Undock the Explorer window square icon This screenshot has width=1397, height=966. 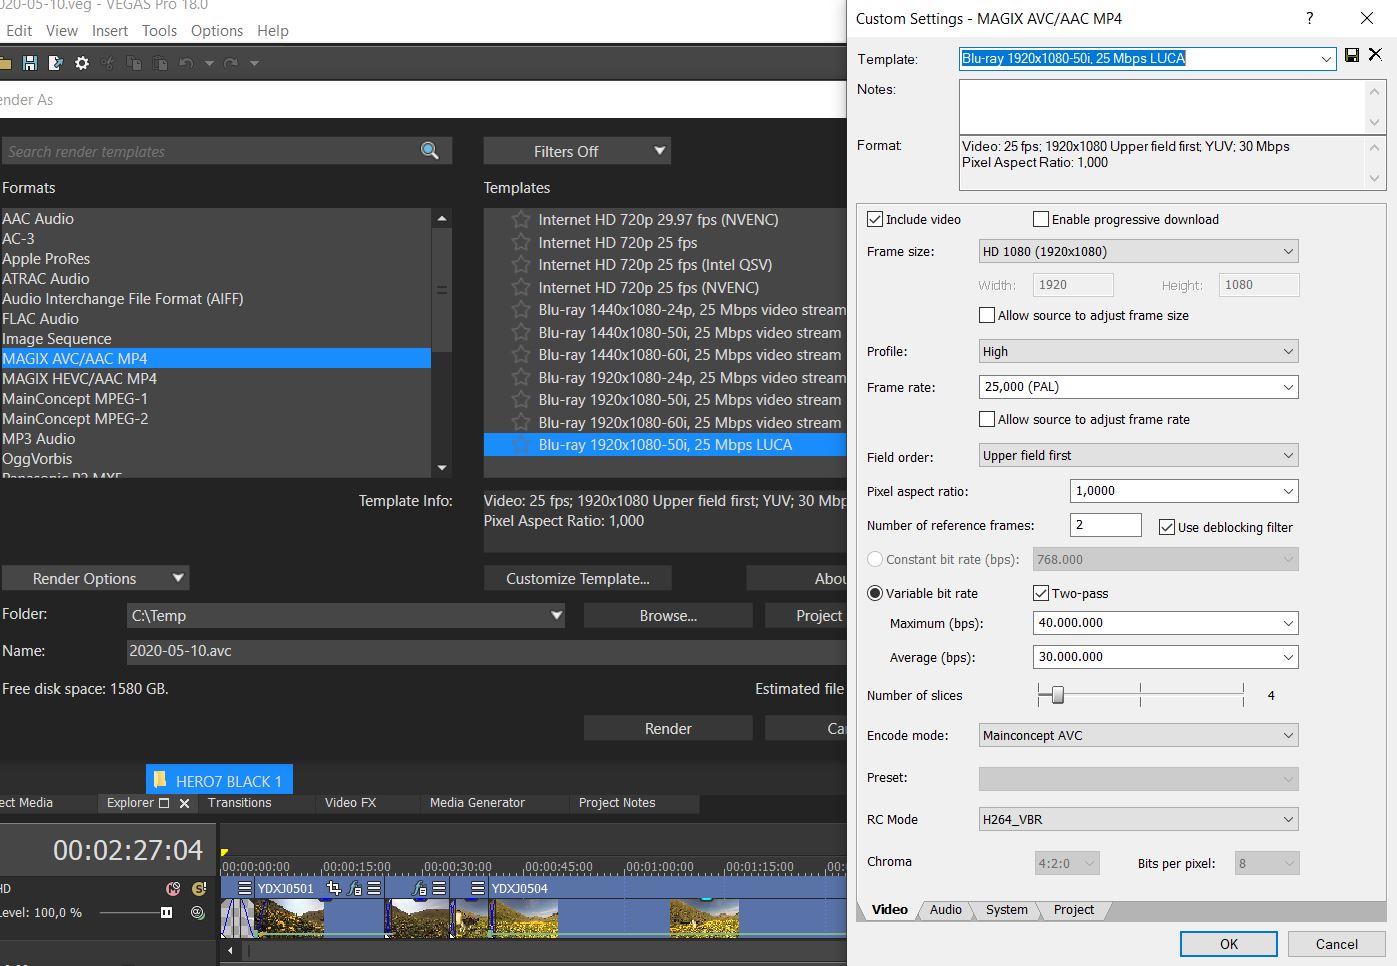[165, 803]
